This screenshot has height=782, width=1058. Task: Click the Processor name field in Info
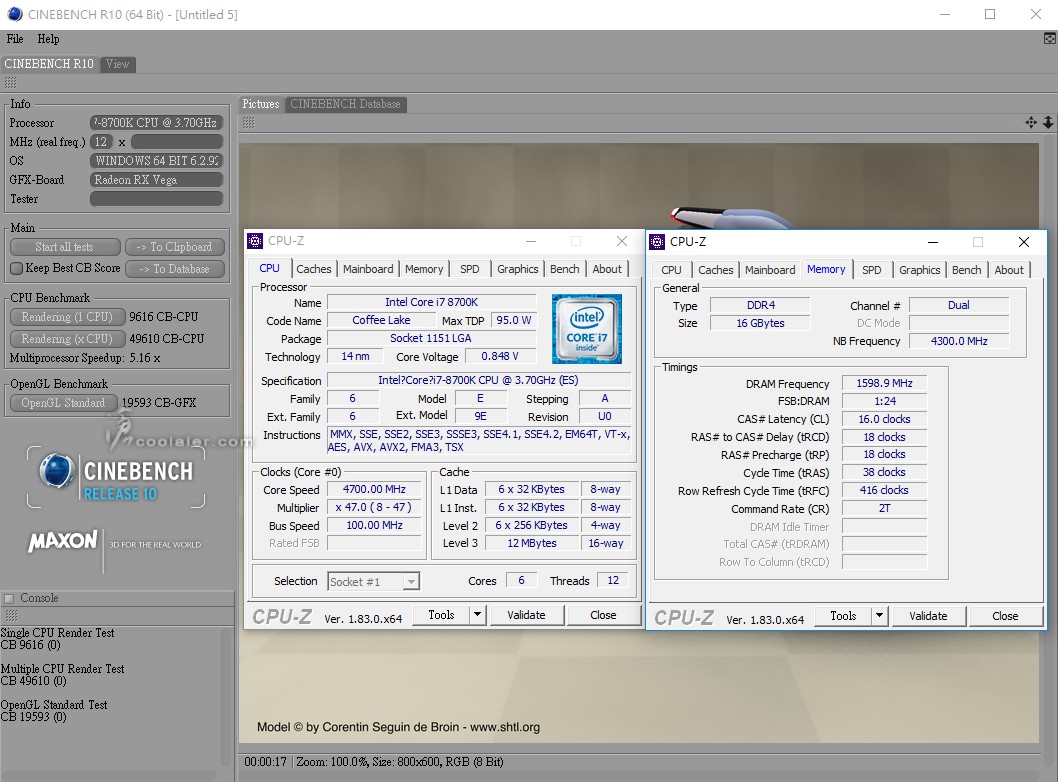156,123
